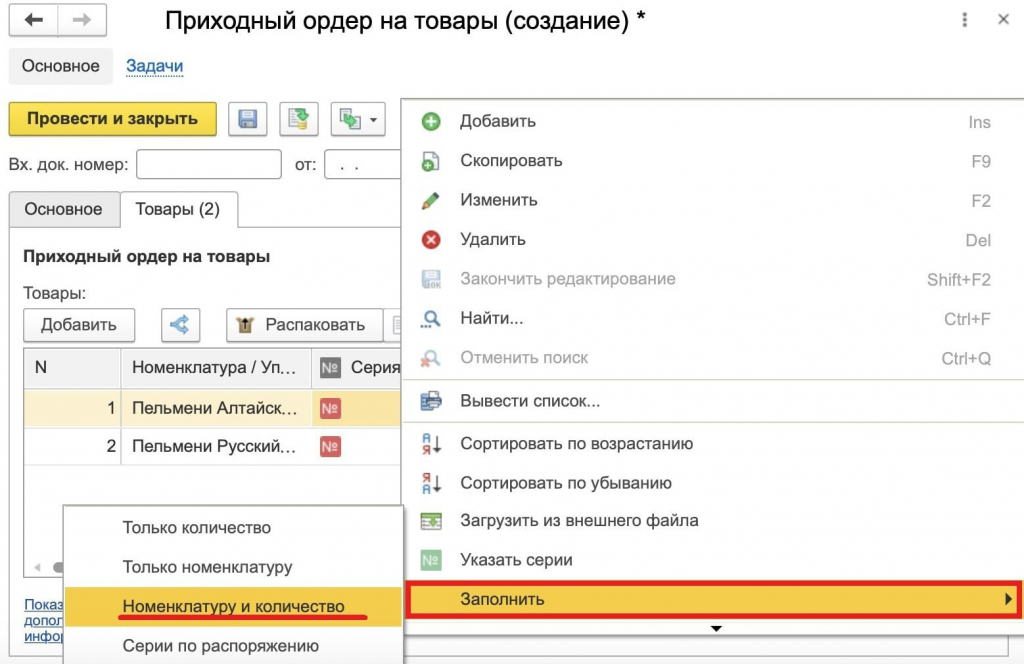Select Номенклатуру и количество option
The image size is (1024, 664).
tap(233, 607)
